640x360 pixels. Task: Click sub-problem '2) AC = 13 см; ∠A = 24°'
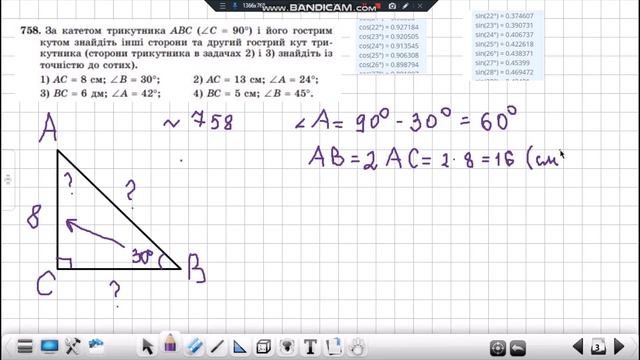(x=256, y=79)
